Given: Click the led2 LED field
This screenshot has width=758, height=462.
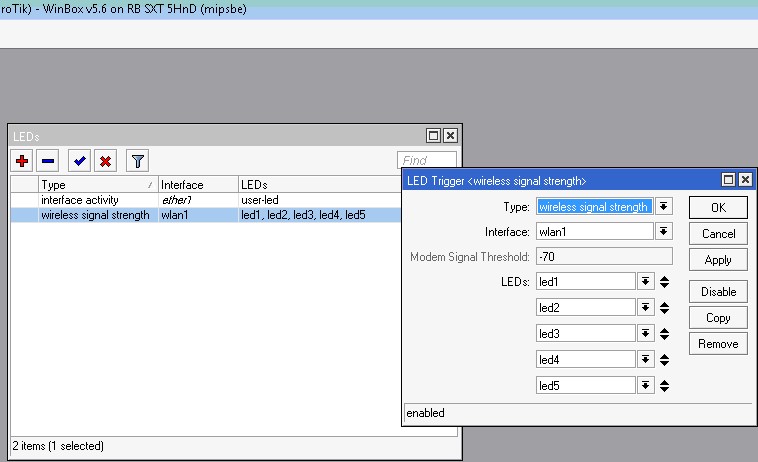Looking at the screenshot, I should [x=585, y=307].
